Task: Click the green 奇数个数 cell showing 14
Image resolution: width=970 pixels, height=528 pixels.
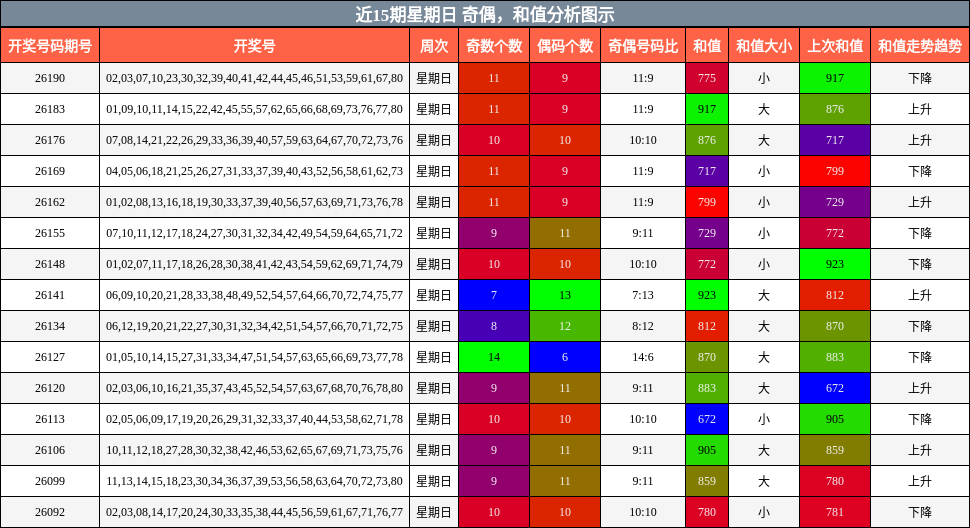Action: click(x=494, y=357)
